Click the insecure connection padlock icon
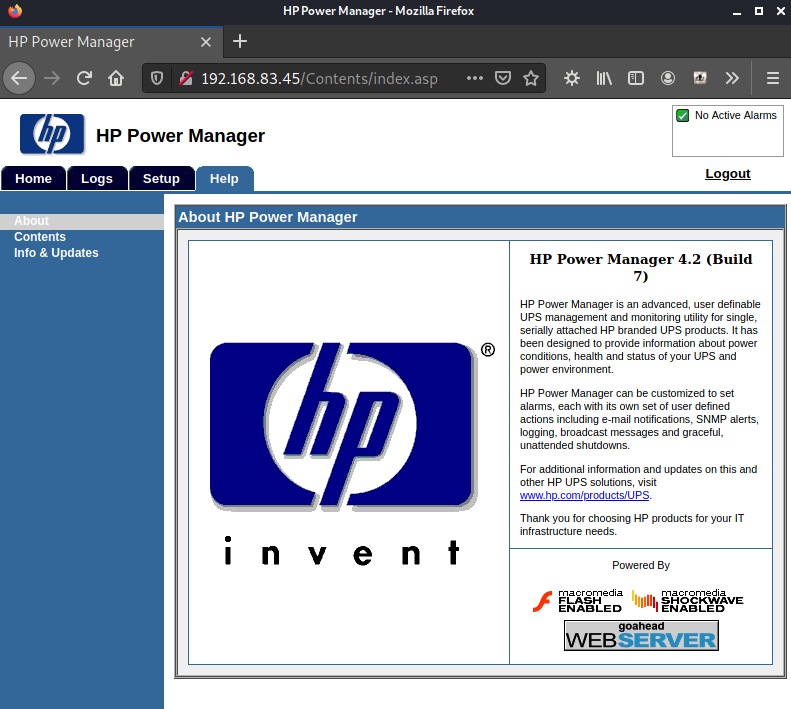This screenshot has width=791, height=709. click(x=186, y=78)
